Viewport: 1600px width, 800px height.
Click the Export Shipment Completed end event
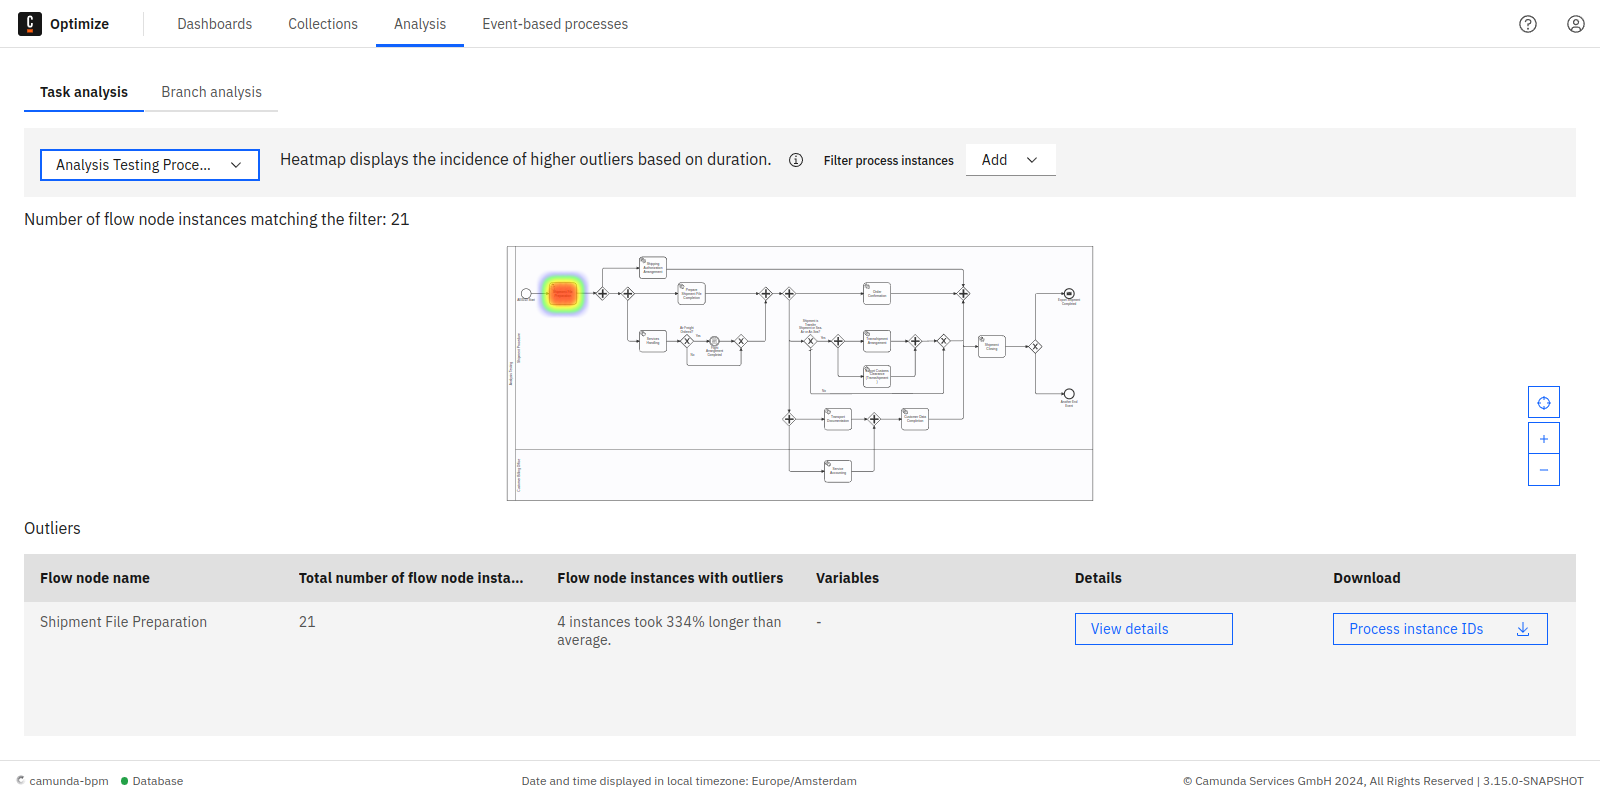click(x=1069, y=294)
